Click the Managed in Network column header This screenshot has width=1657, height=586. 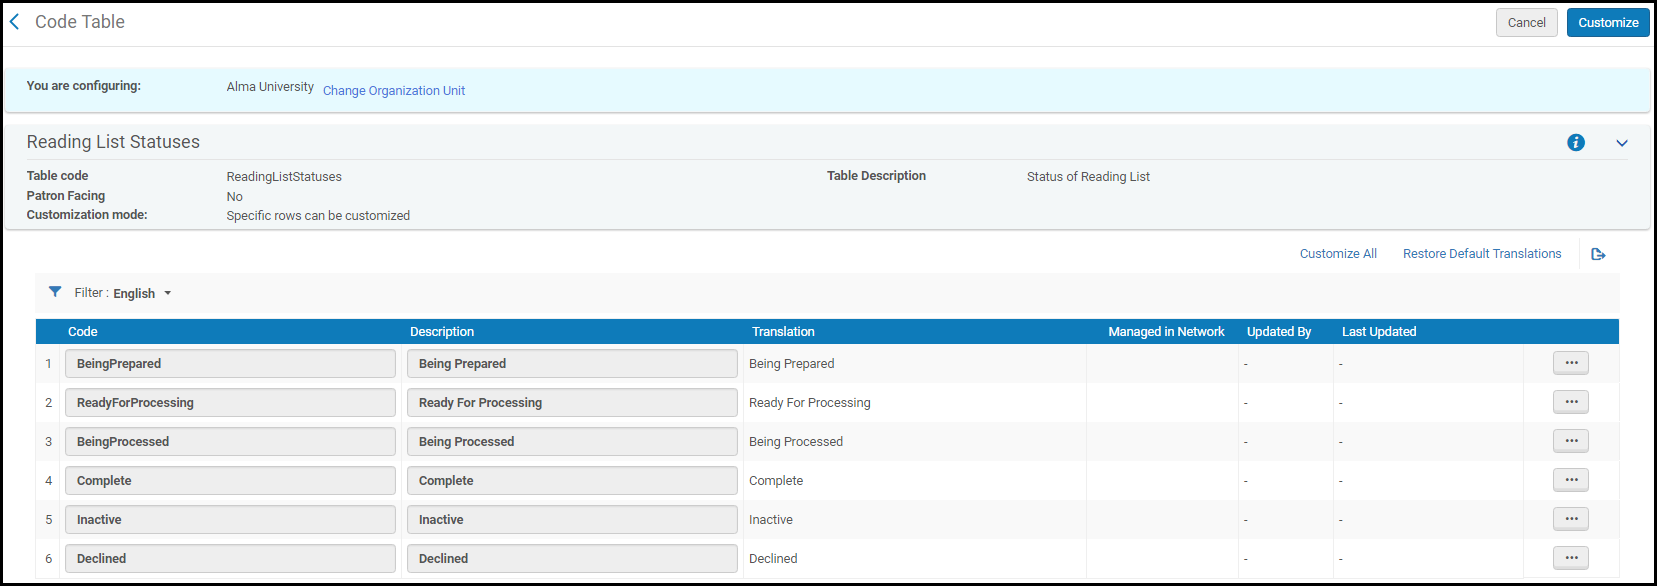1166,332
